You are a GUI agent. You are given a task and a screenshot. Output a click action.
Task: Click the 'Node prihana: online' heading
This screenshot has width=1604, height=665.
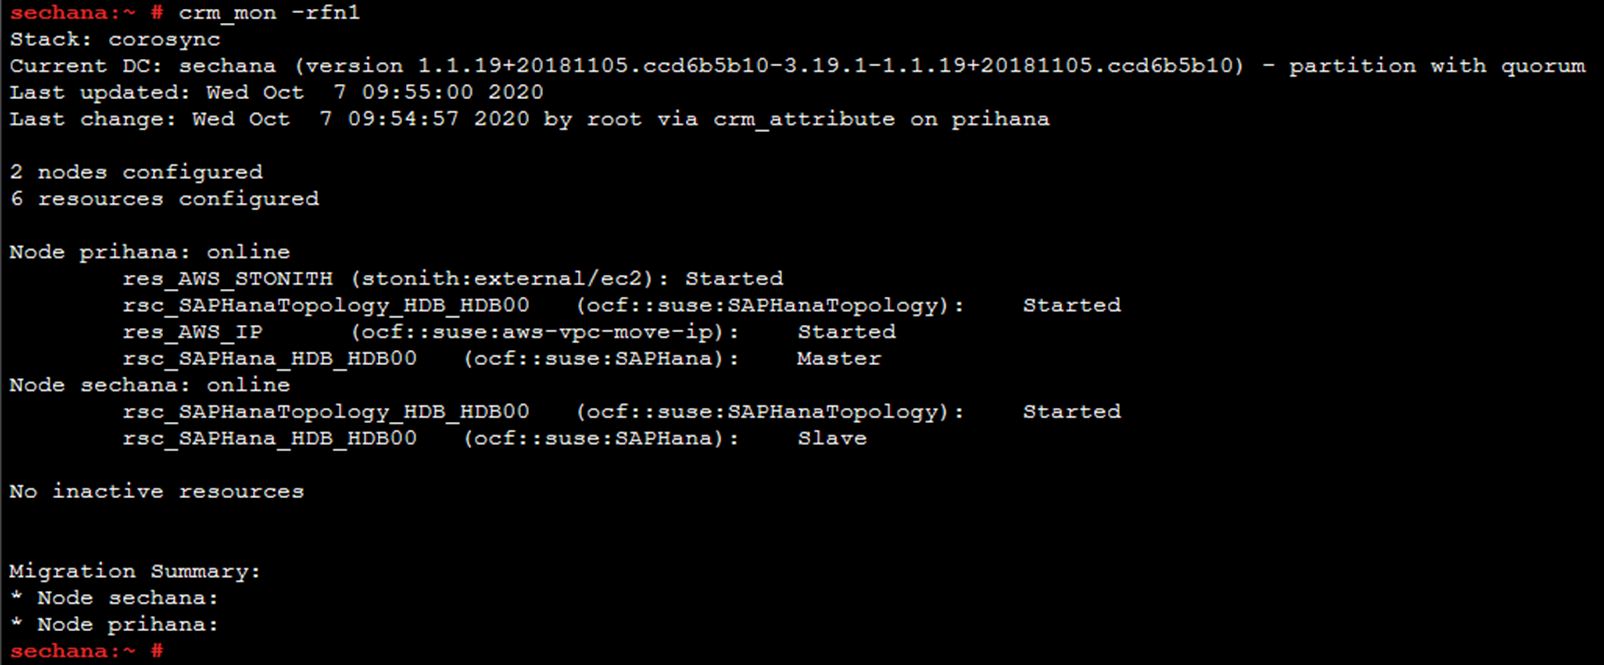[x=149, y=252]
